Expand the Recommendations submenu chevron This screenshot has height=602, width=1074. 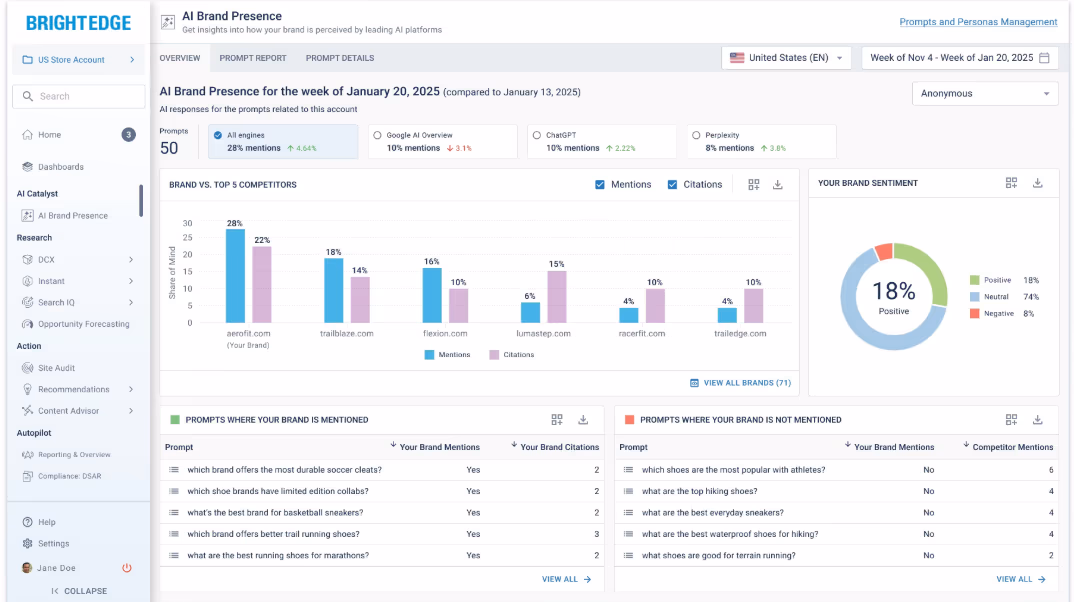(131, 389)
